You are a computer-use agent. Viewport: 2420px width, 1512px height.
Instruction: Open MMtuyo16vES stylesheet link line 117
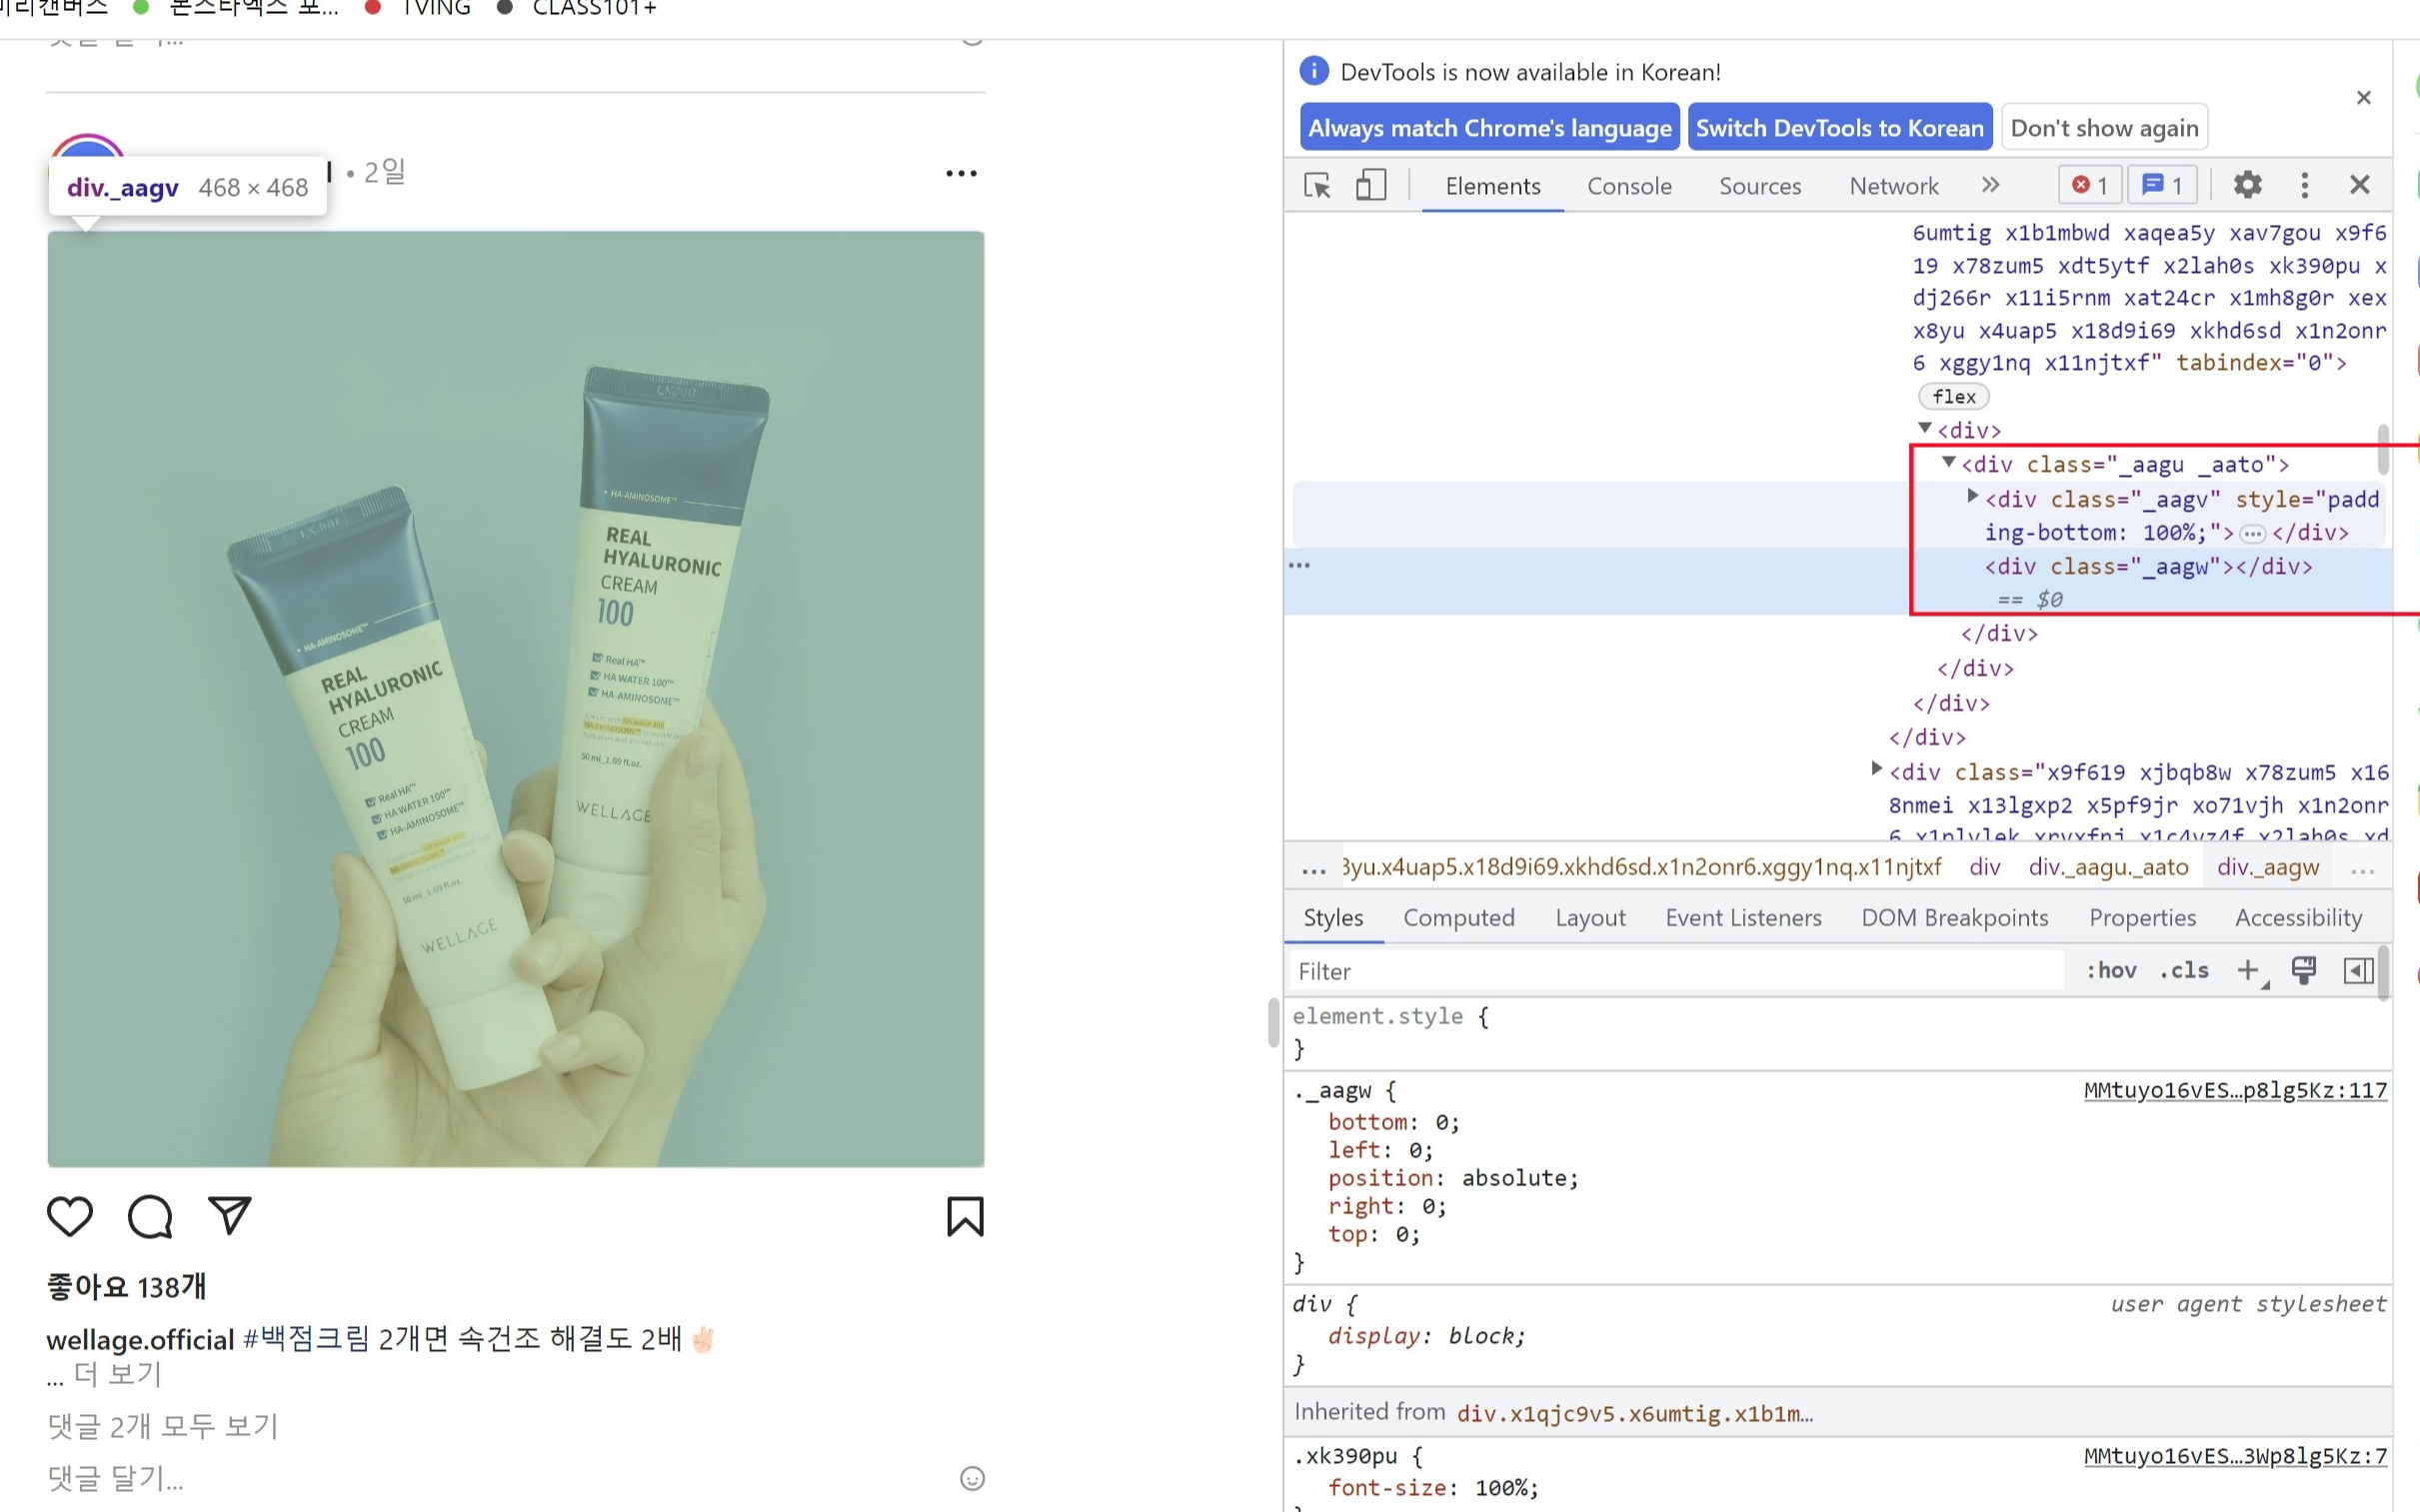click(x=2234, y=1090)
